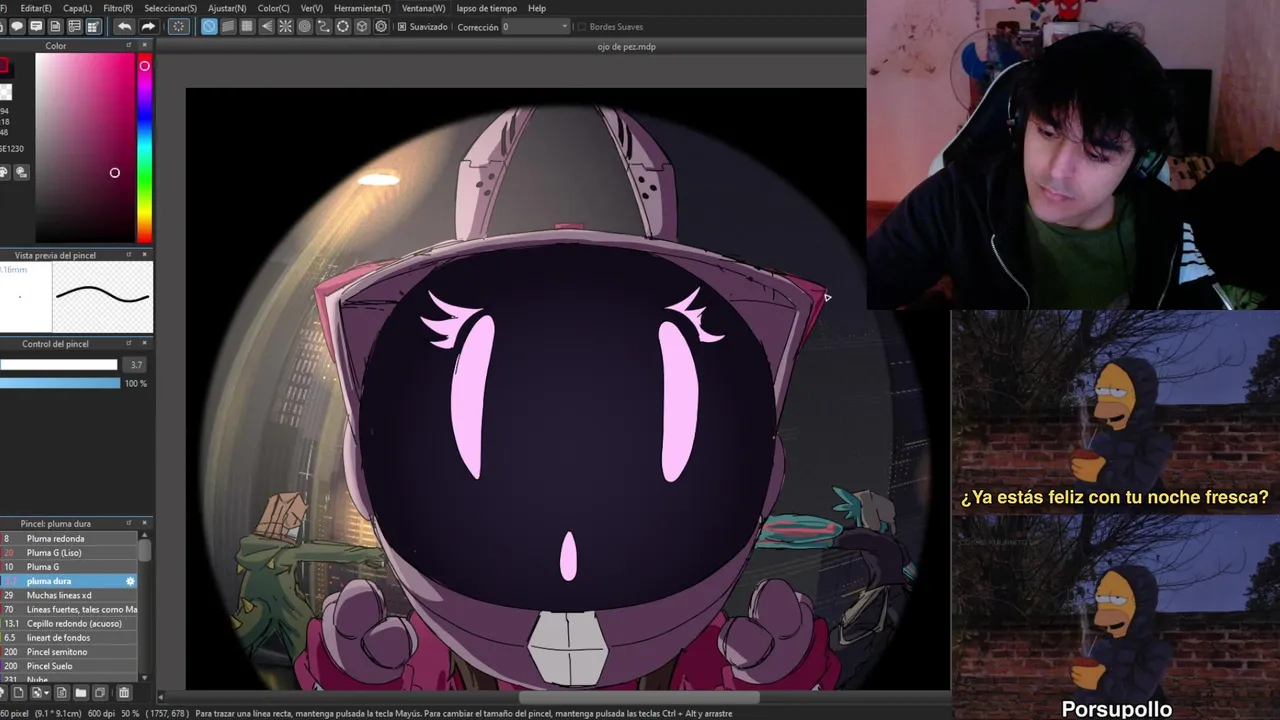Undock the Color panel
1280x720 pixels.
click(x=129, y=46)
